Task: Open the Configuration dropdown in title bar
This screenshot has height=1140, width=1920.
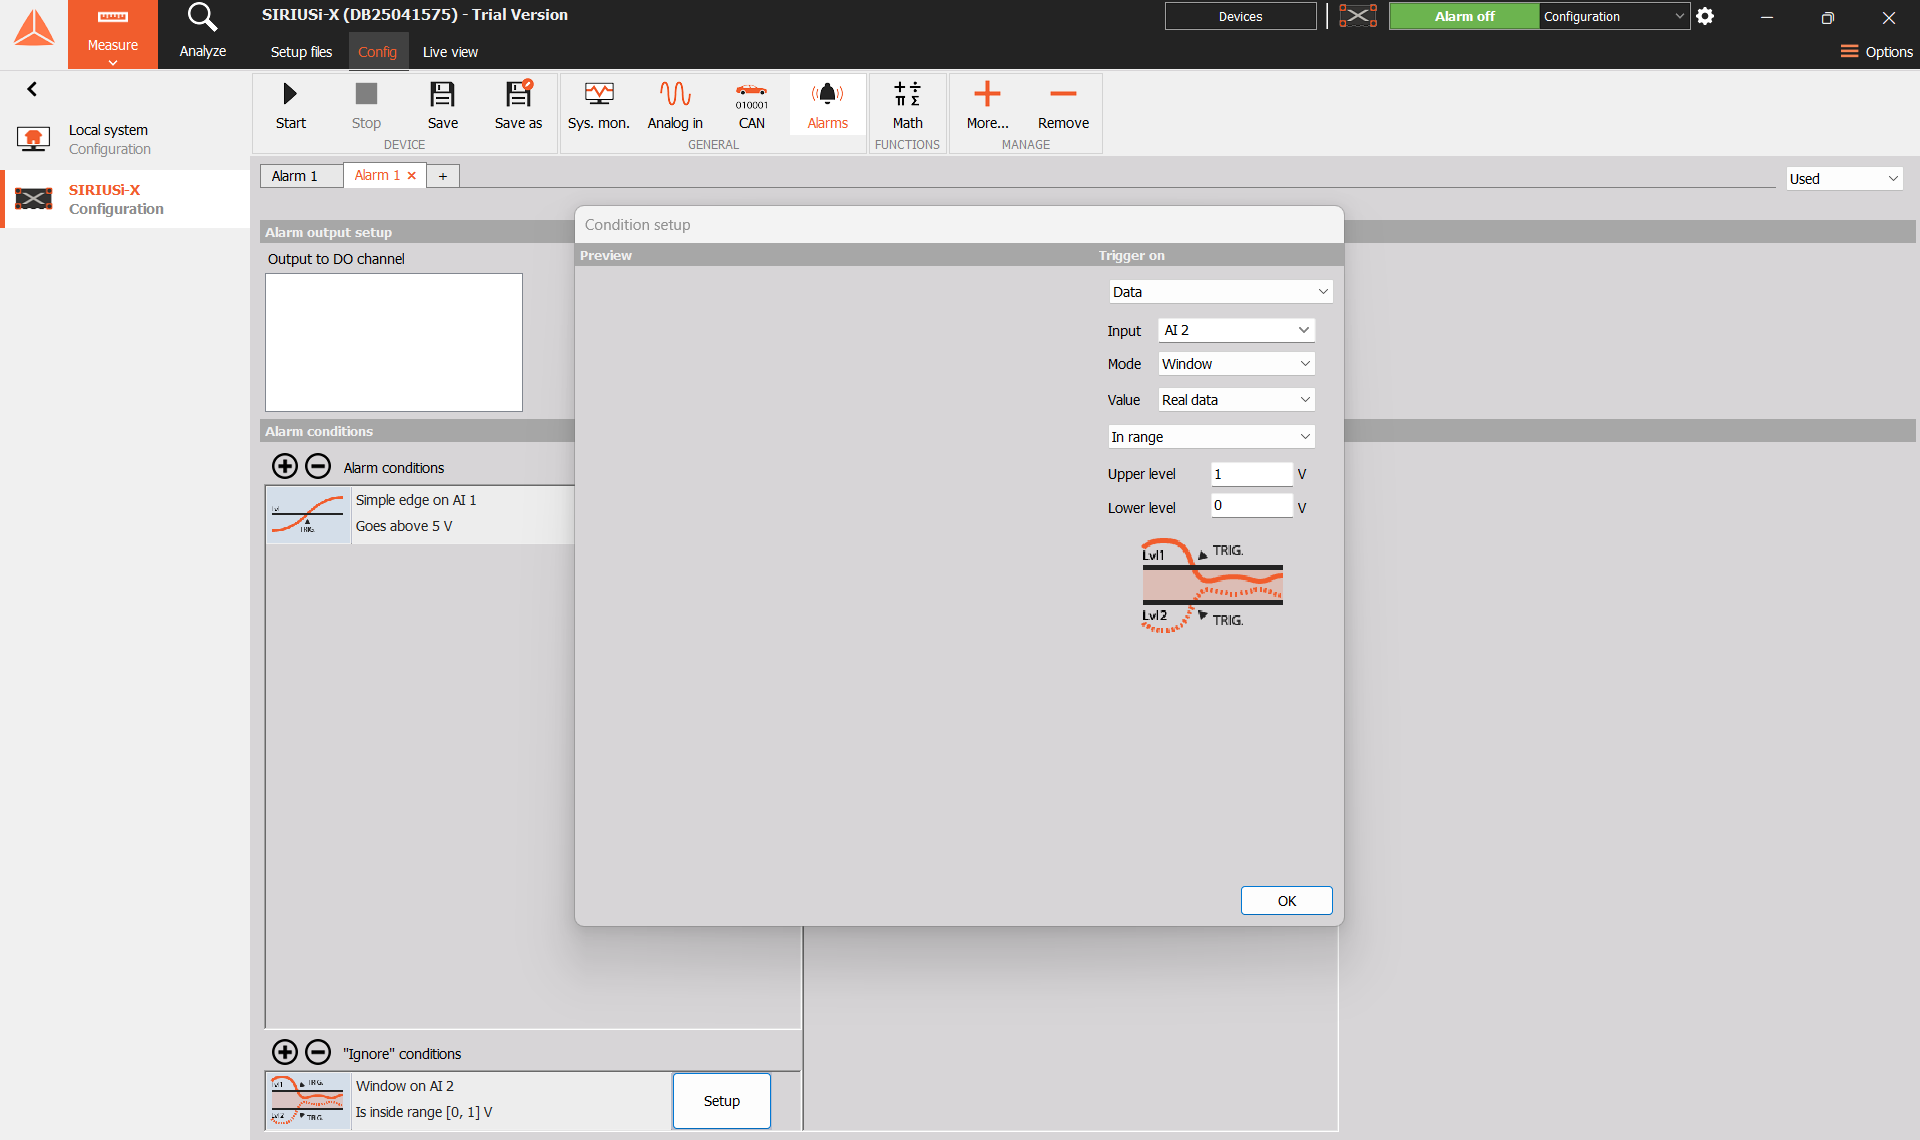Action: pyautogui.click(x=1614, y=16)
